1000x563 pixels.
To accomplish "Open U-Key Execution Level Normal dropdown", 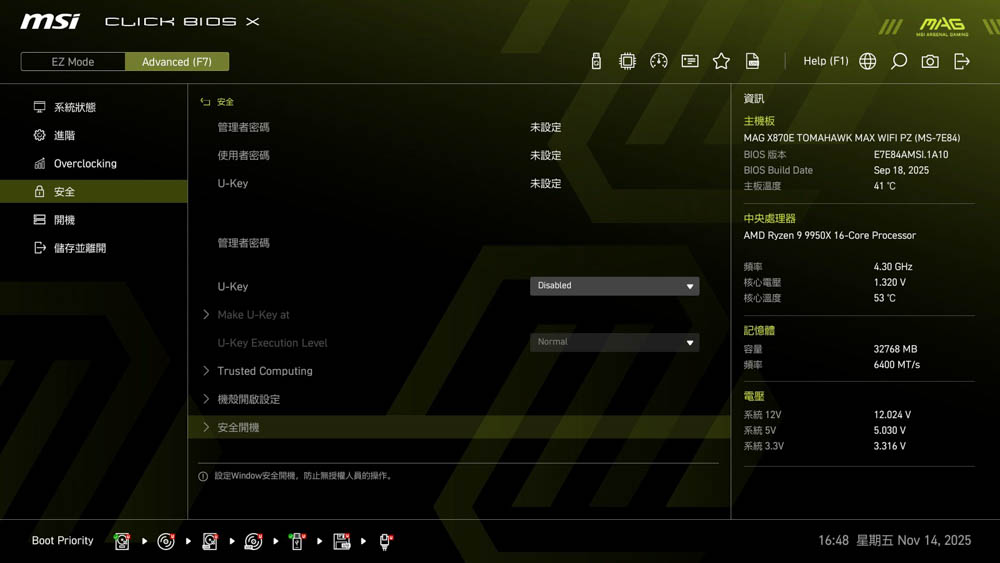I will (614, 342).
